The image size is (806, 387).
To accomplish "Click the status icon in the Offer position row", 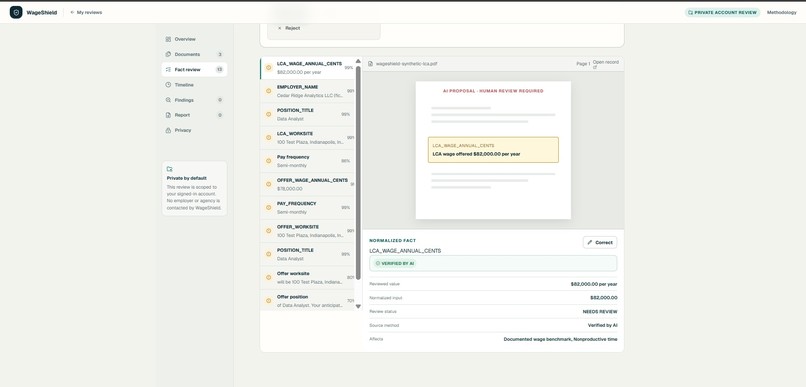I will pyautogui.click(x=268, y=301).
